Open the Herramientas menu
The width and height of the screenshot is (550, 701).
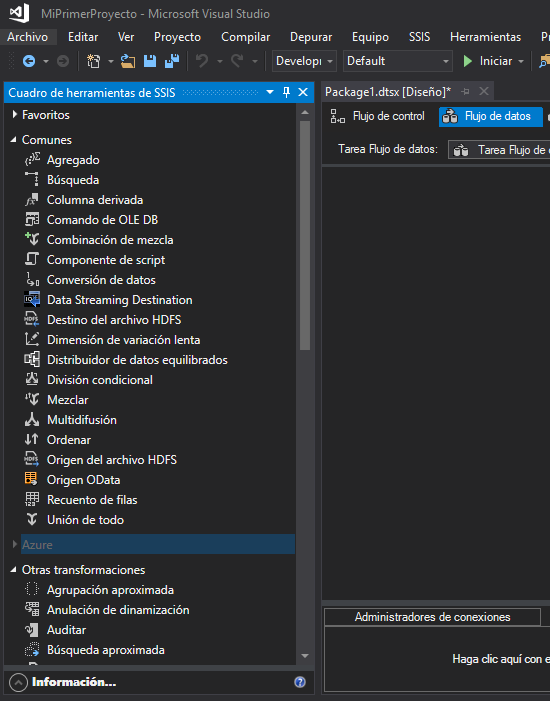485,37
